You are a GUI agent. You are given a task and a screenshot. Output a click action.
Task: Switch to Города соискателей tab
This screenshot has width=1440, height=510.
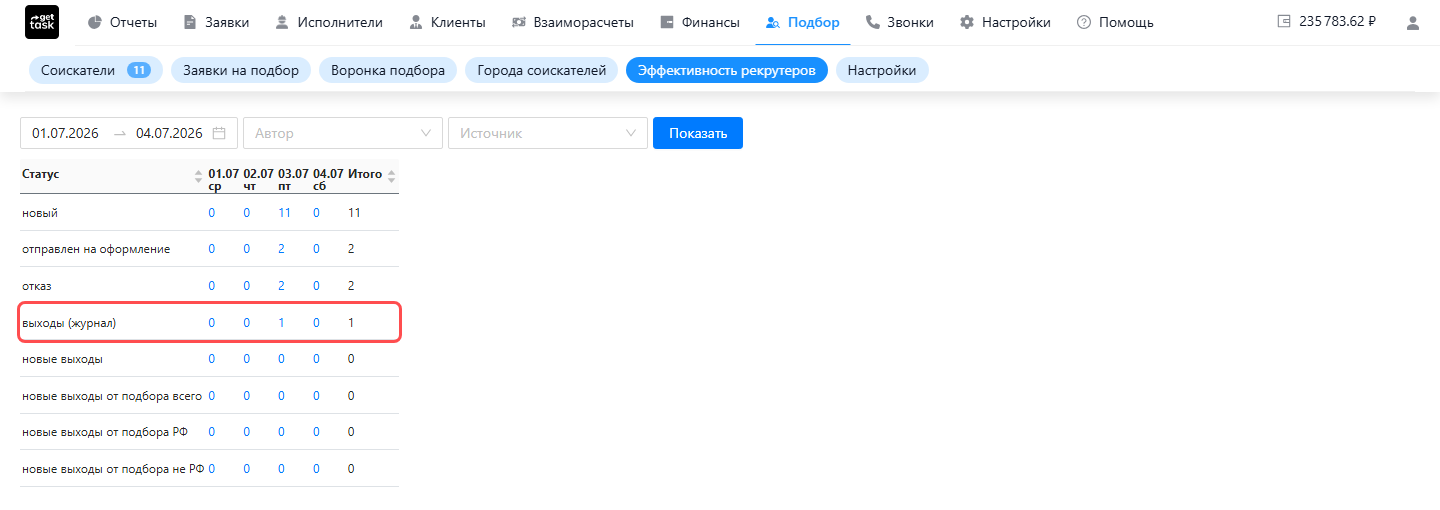click(542, 70)
